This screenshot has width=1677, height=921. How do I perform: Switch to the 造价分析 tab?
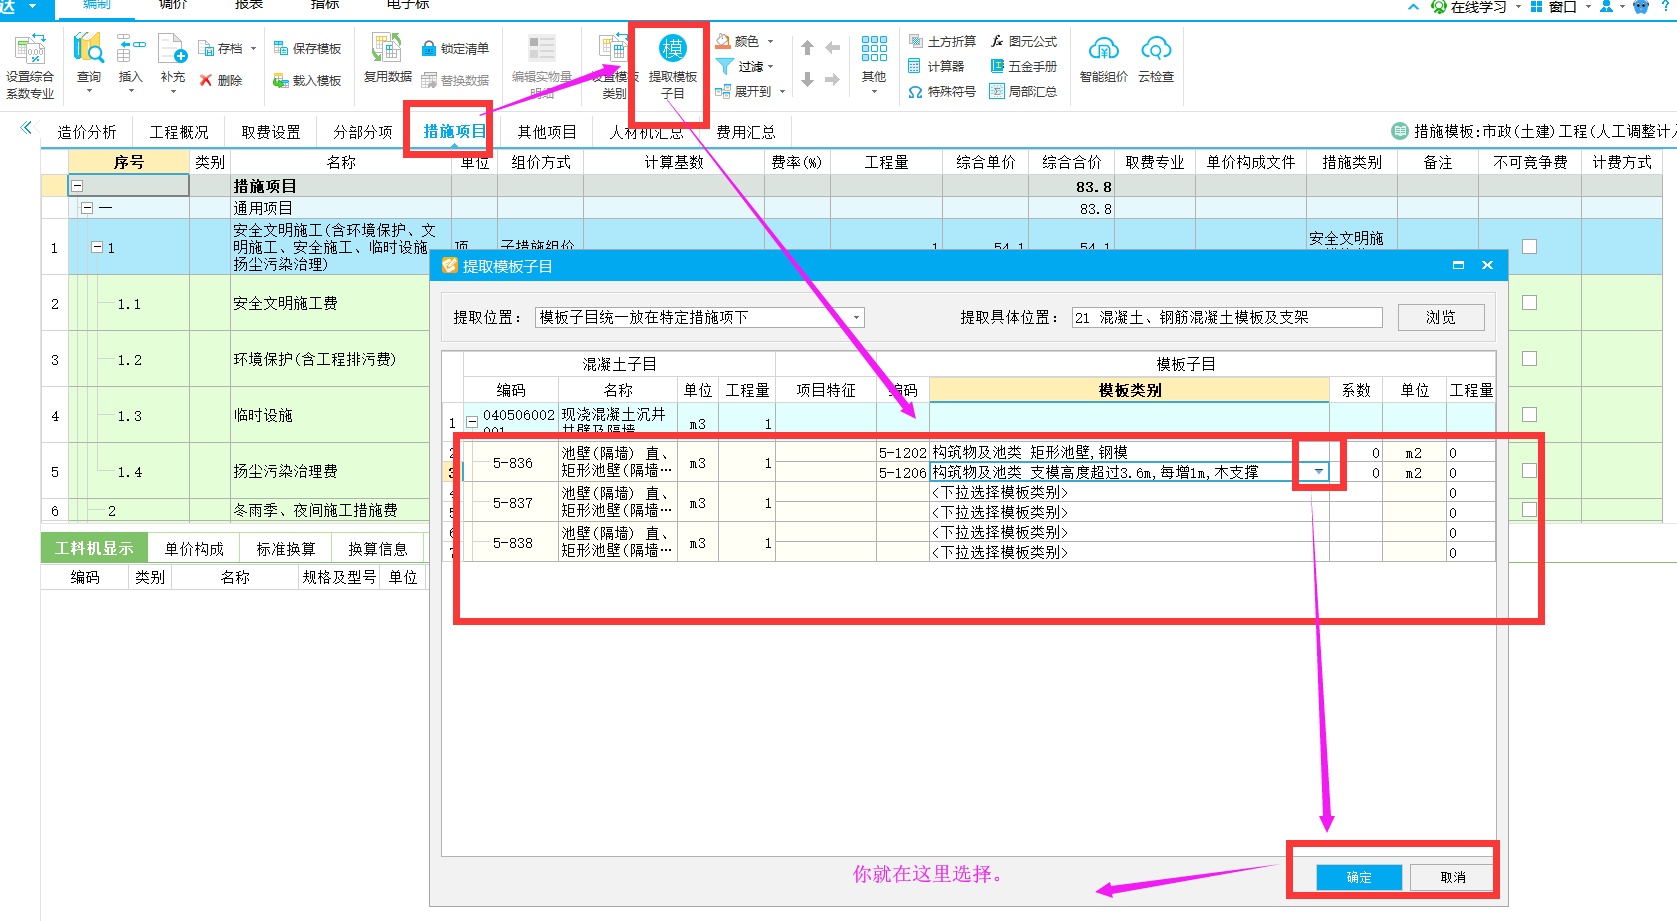pyautogui.click(x=87, y=132)
